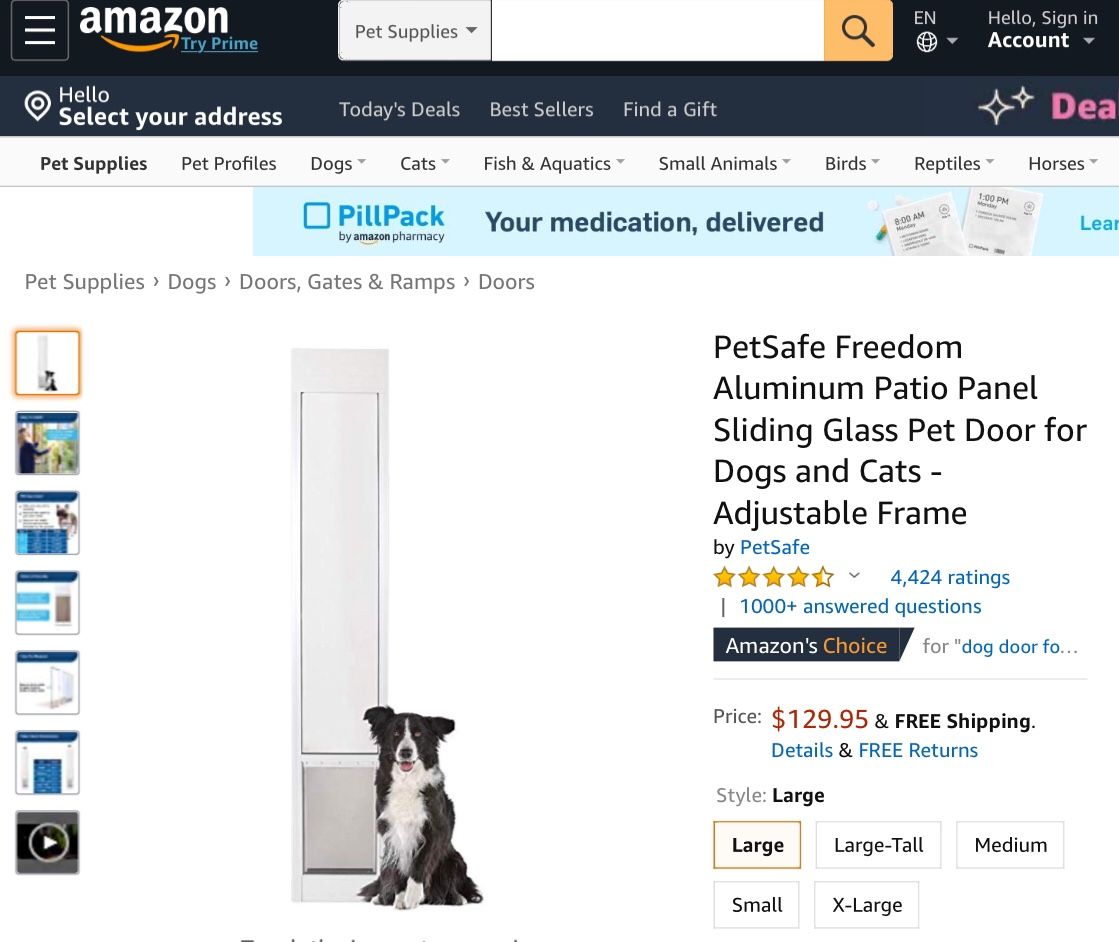
Task: Expand the Dogs category menu
Action: point(338,163)
